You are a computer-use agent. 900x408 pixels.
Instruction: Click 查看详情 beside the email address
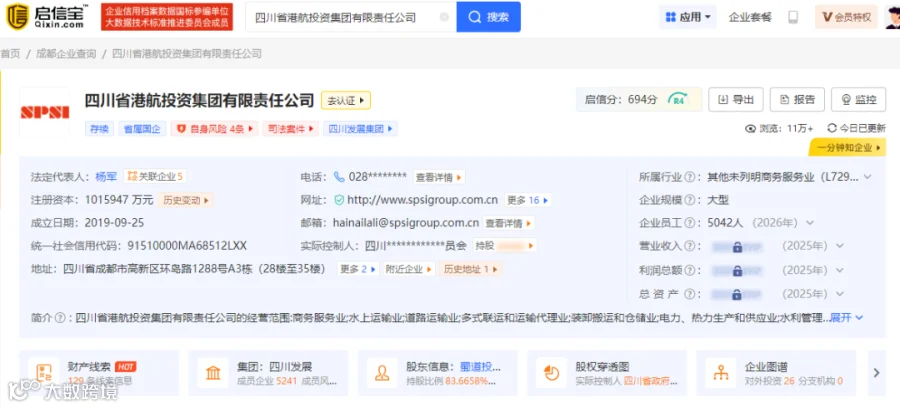pyautogui.click(x=509, y=223)
